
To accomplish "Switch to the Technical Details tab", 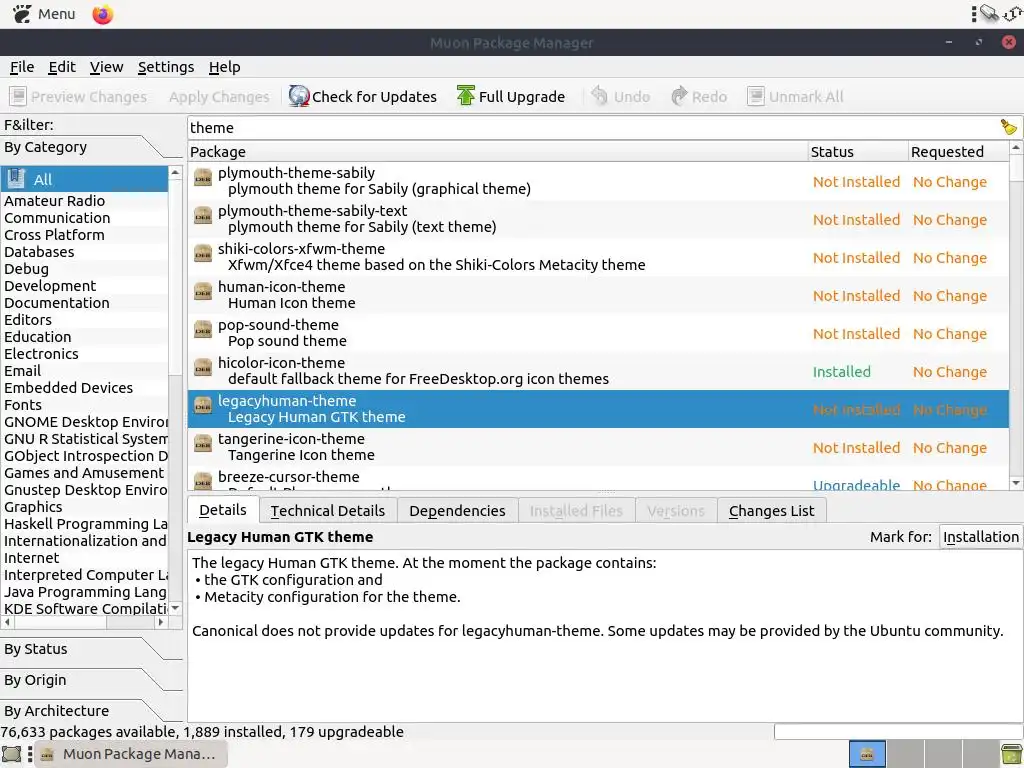I will [328, 511].
